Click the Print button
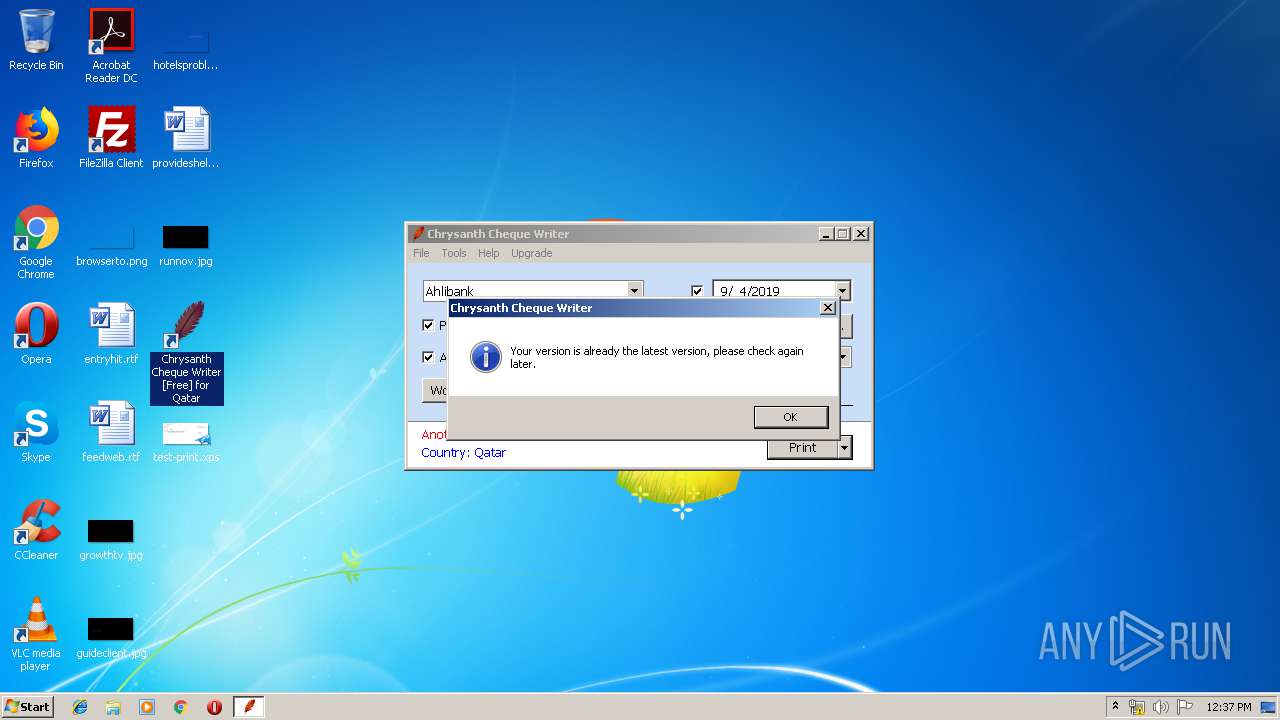The width and height of the screenshot is (1280, 720). click(802, 448)
